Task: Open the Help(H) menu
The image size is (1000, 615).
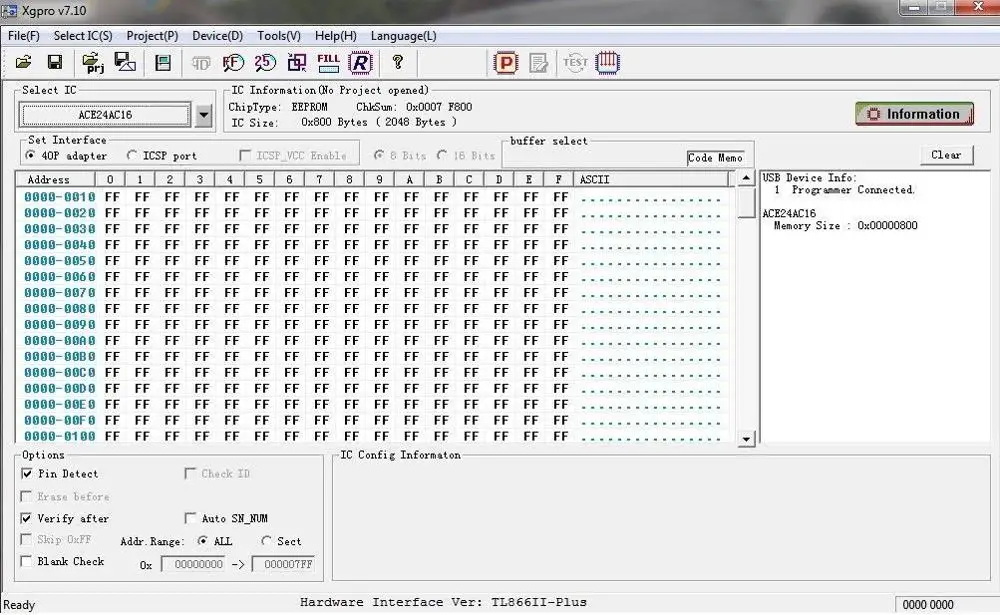Action: (x=335, y=36)
